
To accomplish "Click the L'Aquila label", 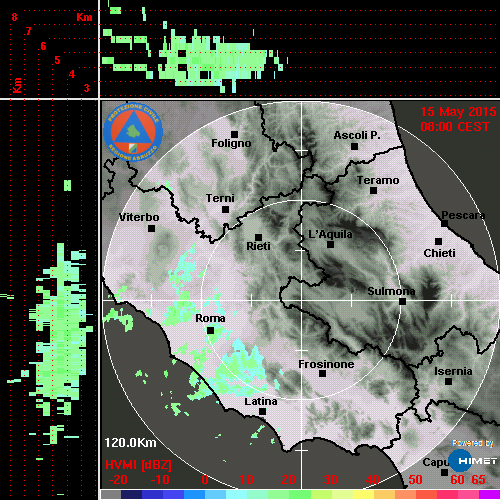I will click(330, 234).
